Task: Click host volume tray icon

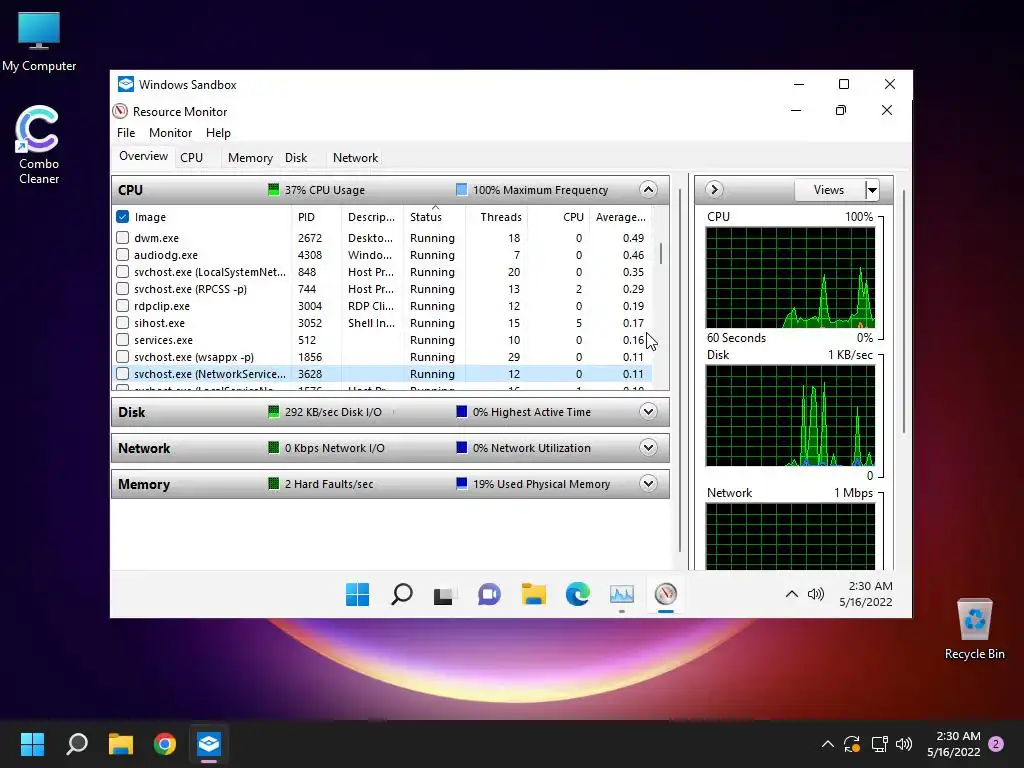Action: (904, 744)
